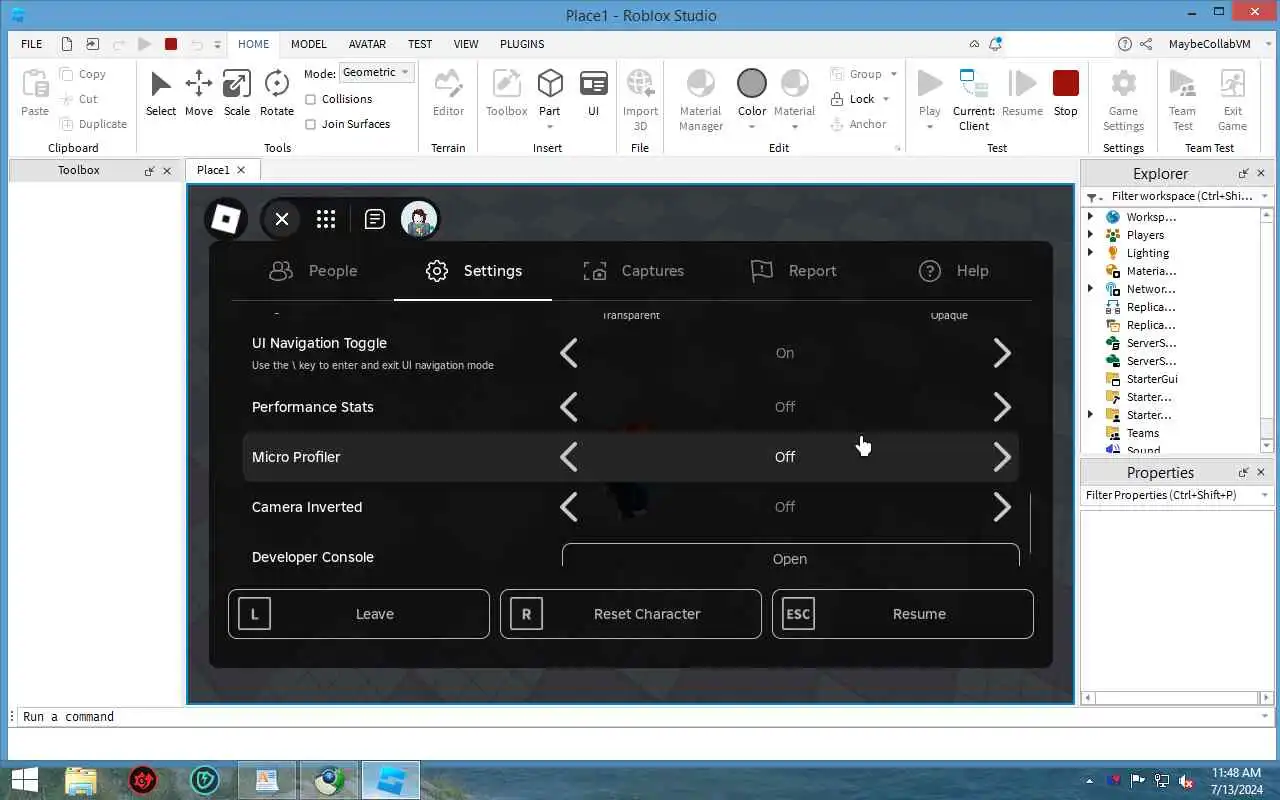The height and width of the screenshot is (800, 1280).
Task: Select the Scale tool
Action: [237, 94]
